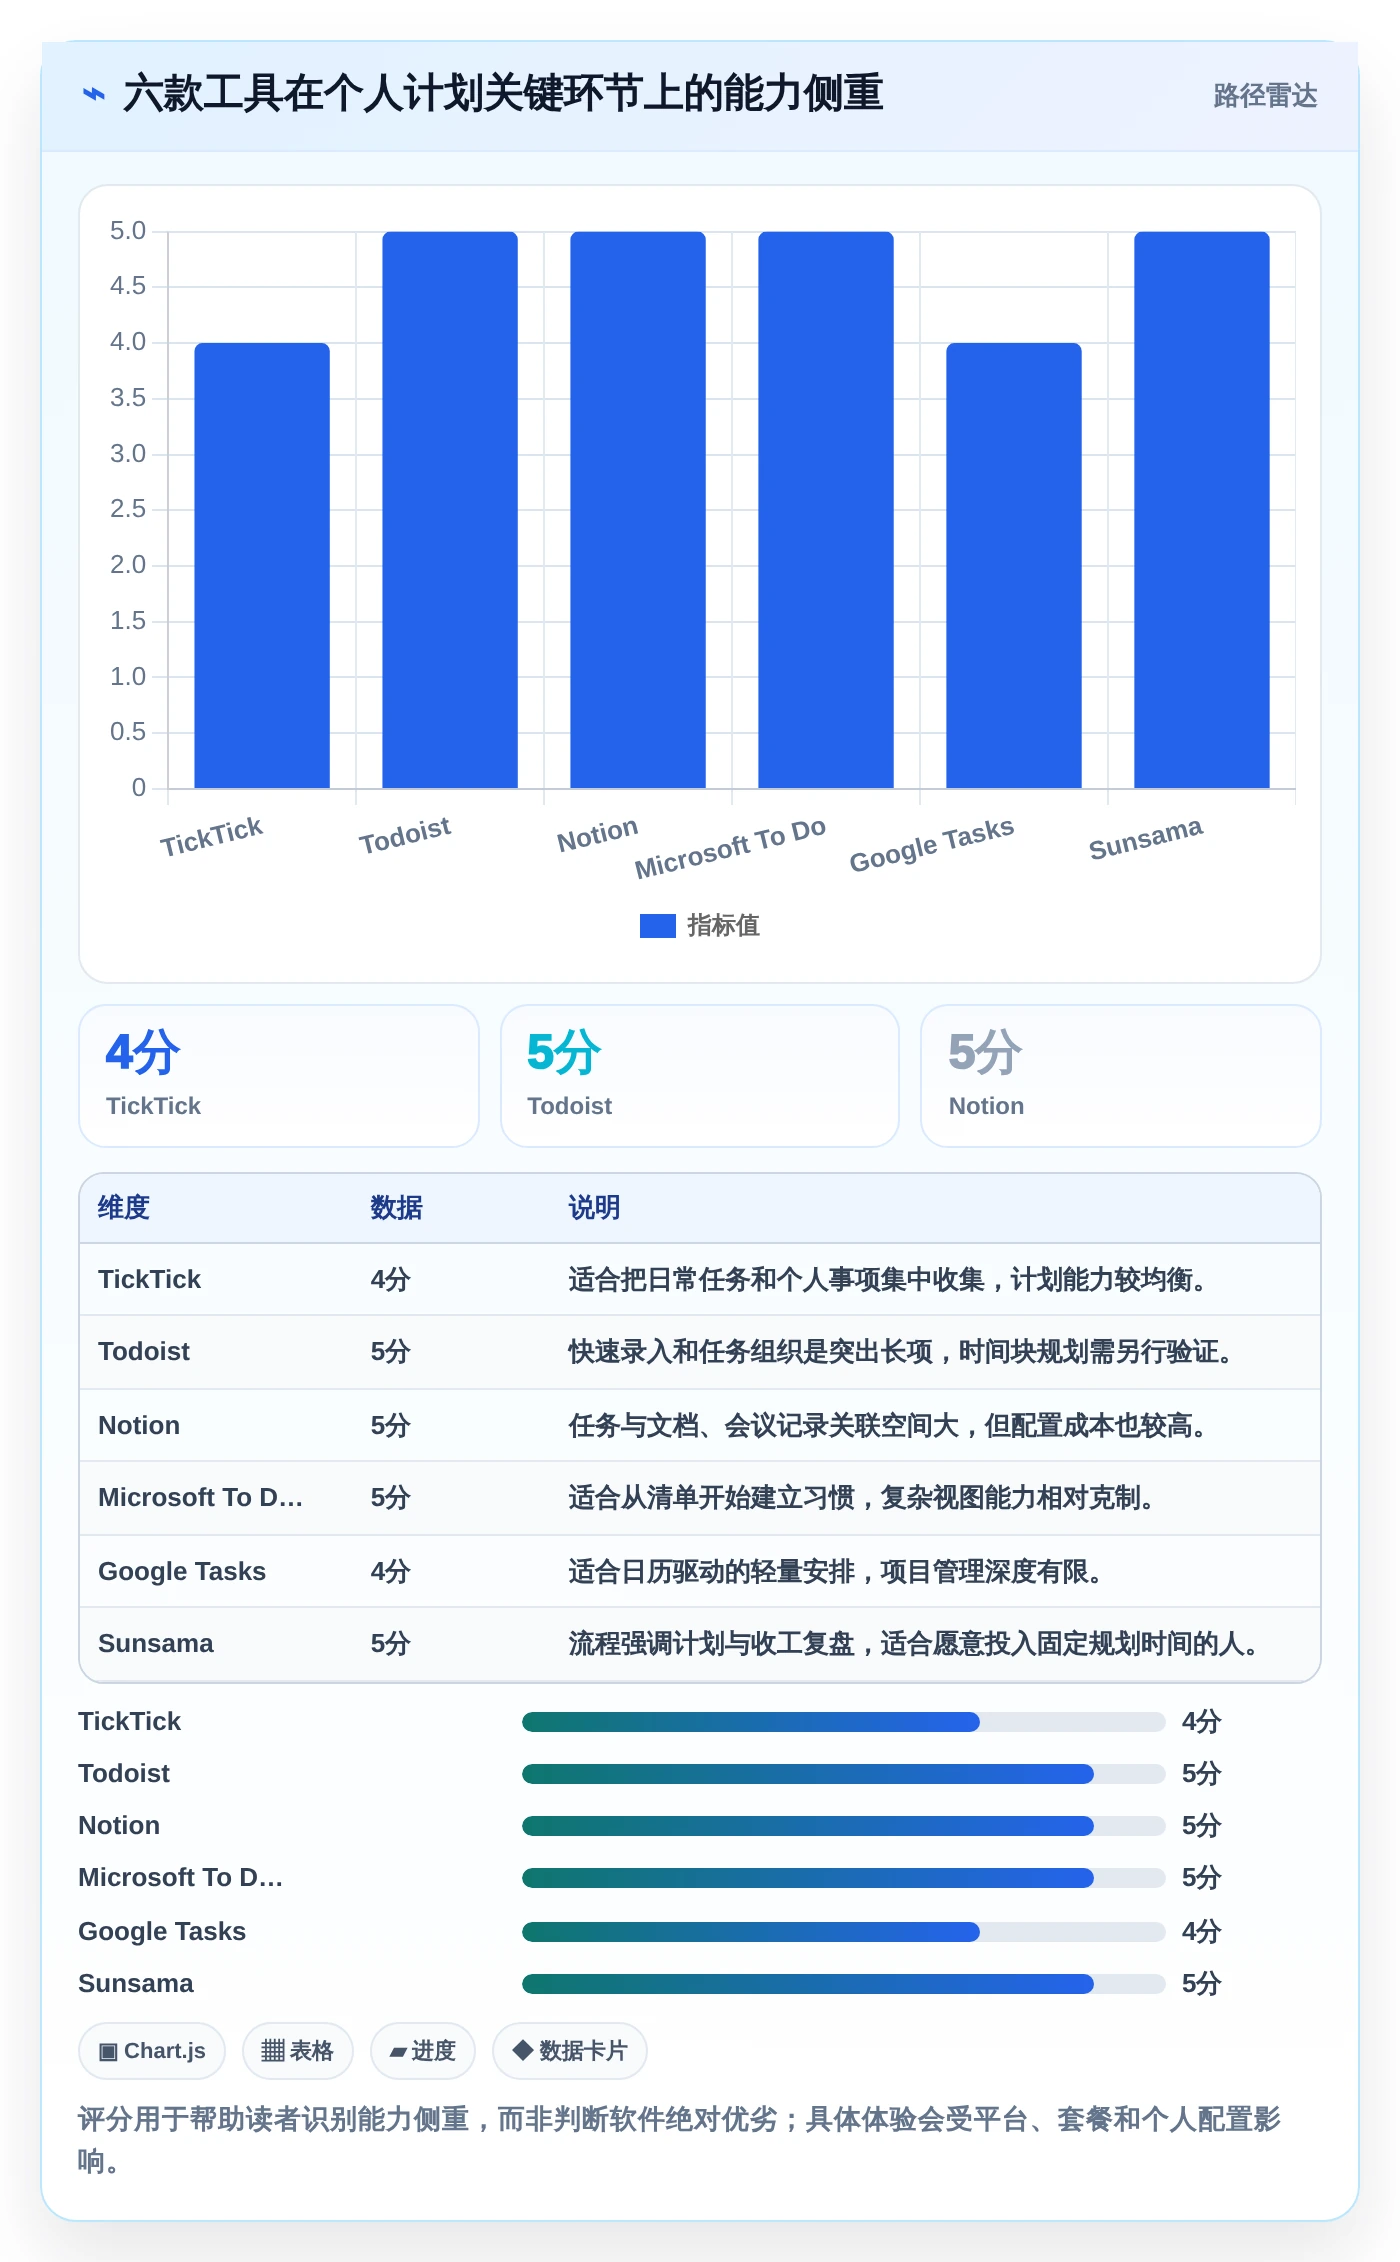Screen dimensions: 1400x2262
Task: Click the Sunsama x-axis label
Action: pyautogui.click(x=1146, y=839)
